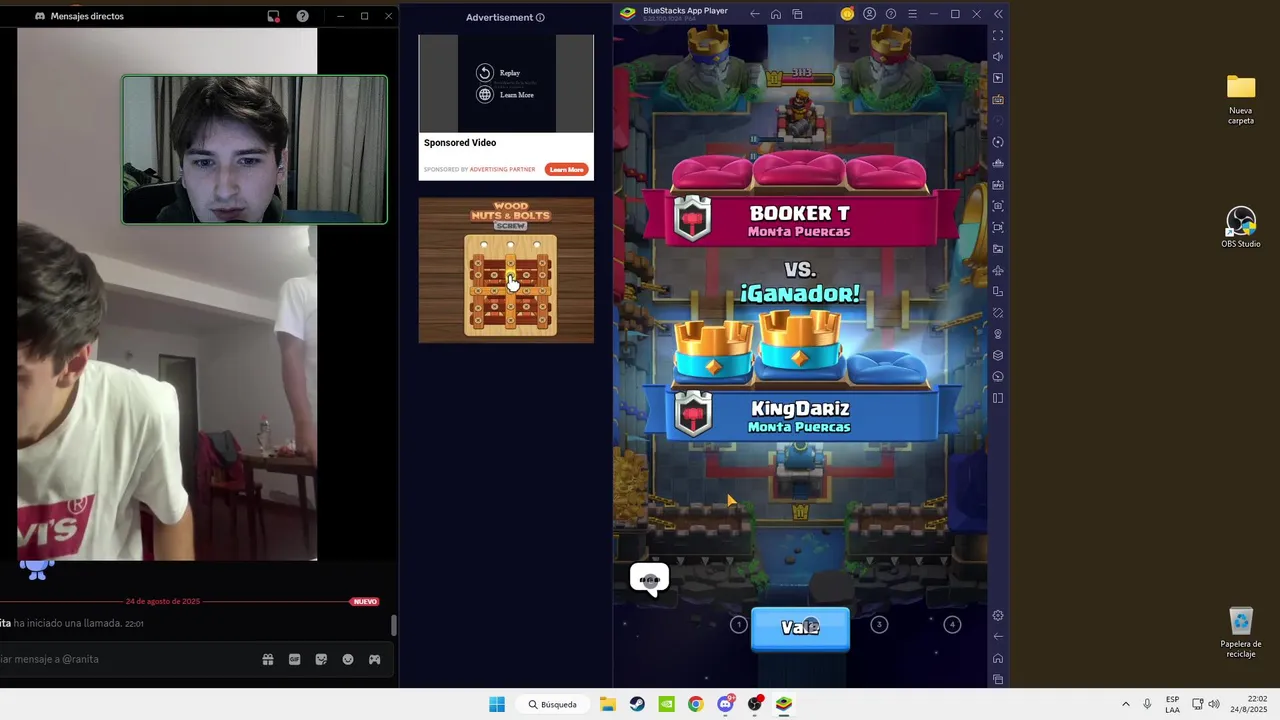The image size is (1280, 720).
Task: Open OBS Studio from the taskbar
Action: (755, 704)
